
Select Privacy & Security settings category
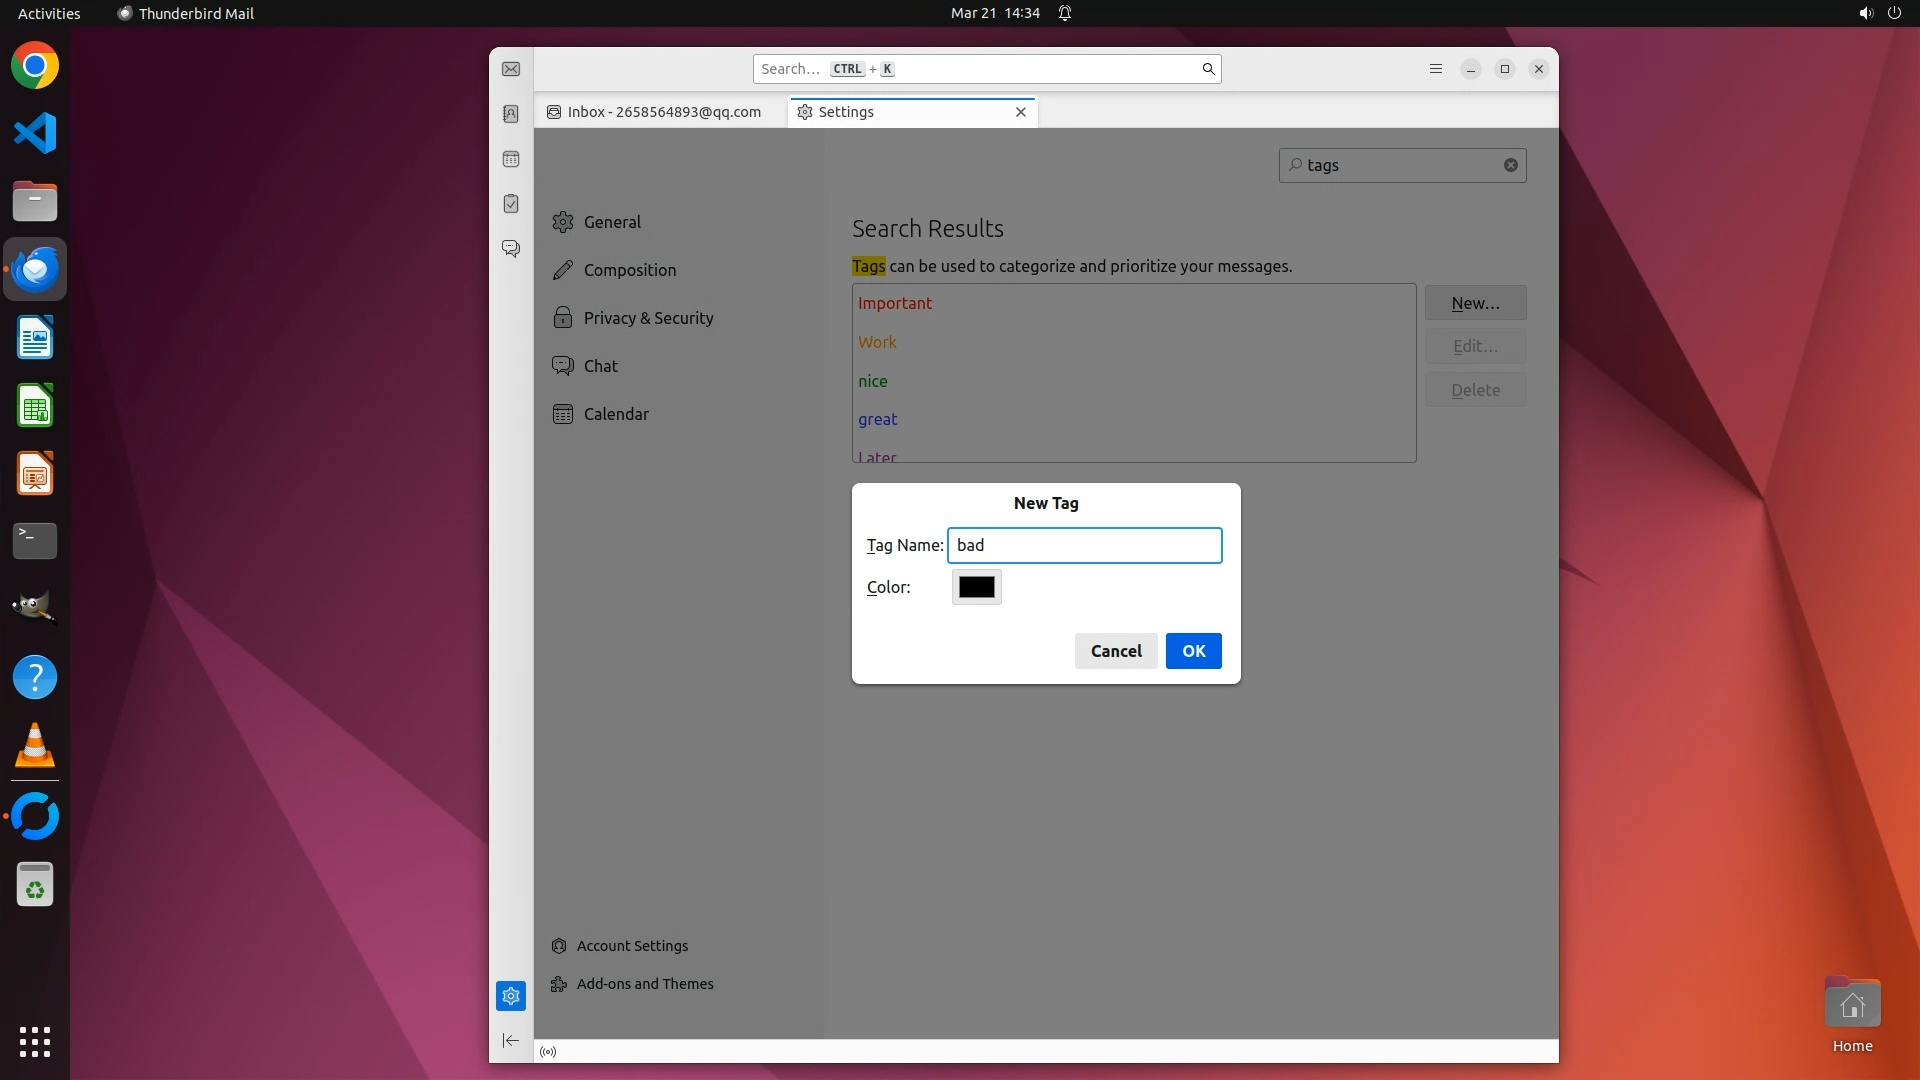pyautogui.click(x=647, y=318)
